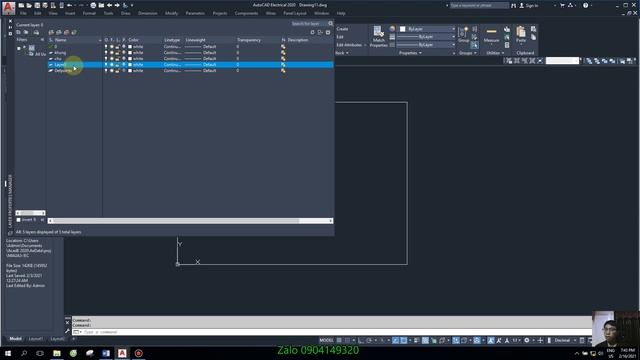Expand the Properties panel title
The height and width of the screenshot is (360, 640).
point(411,53)
